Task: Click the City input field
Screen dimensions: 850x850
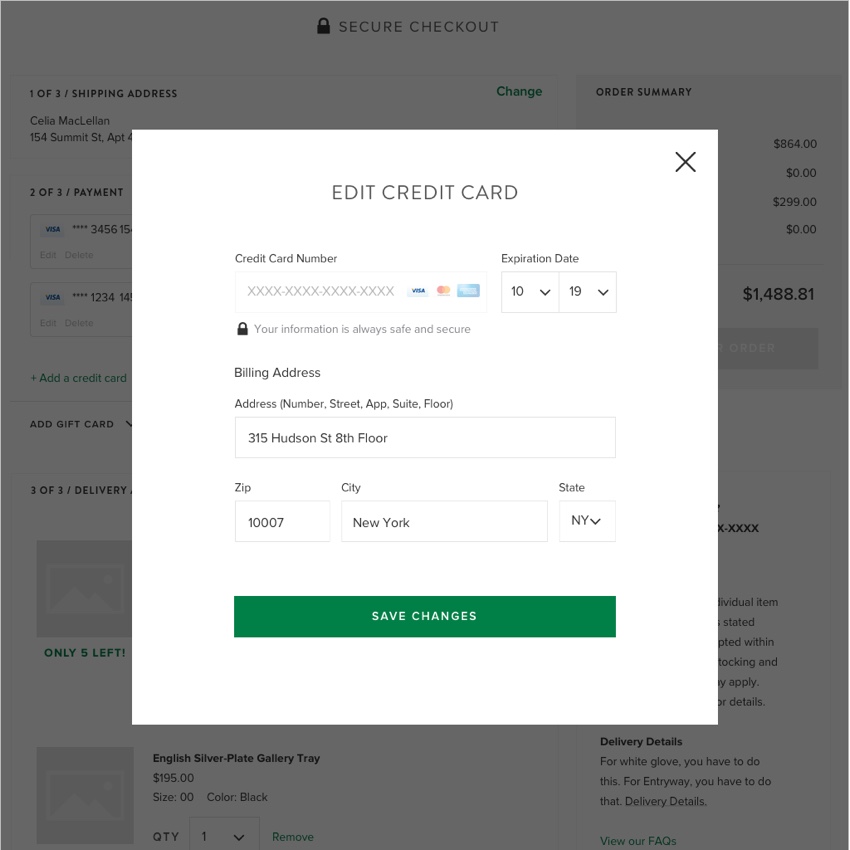Action: [x=444, y=521]
